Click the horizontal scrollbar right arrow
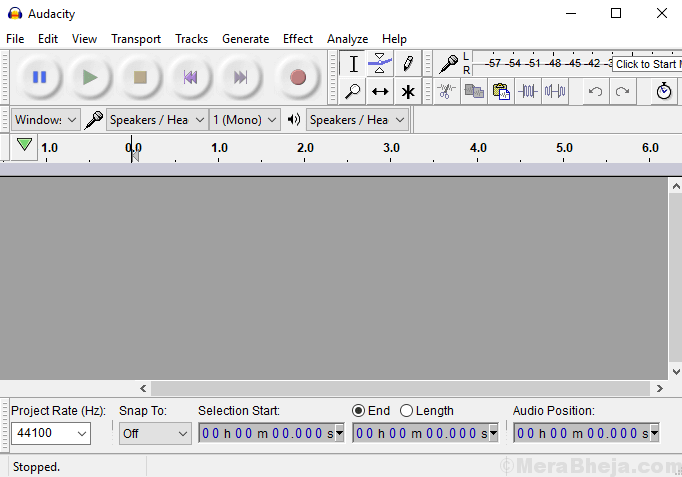 click(x=659, y=388)
